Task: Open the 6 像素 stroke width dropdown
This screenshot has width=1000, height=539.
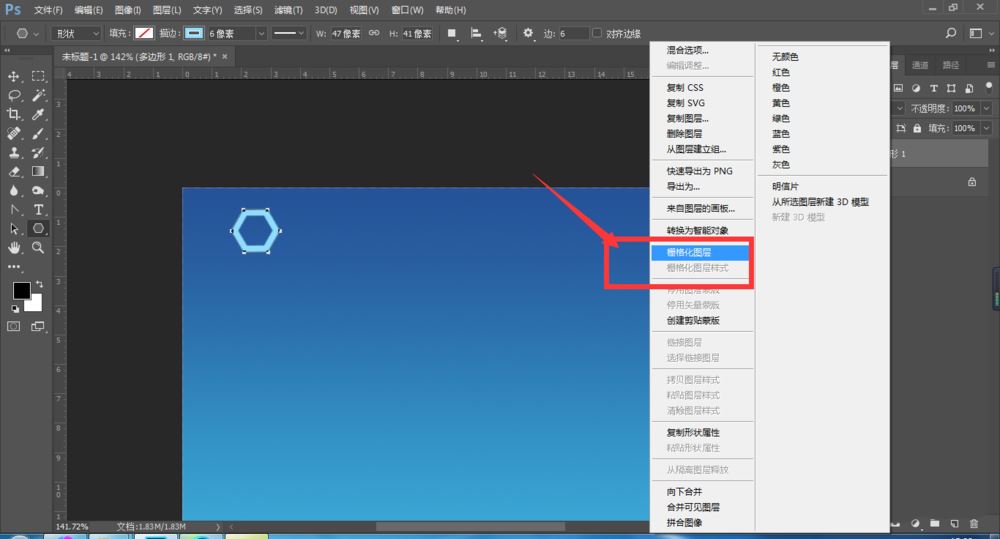Action: [x=261, y=33]
